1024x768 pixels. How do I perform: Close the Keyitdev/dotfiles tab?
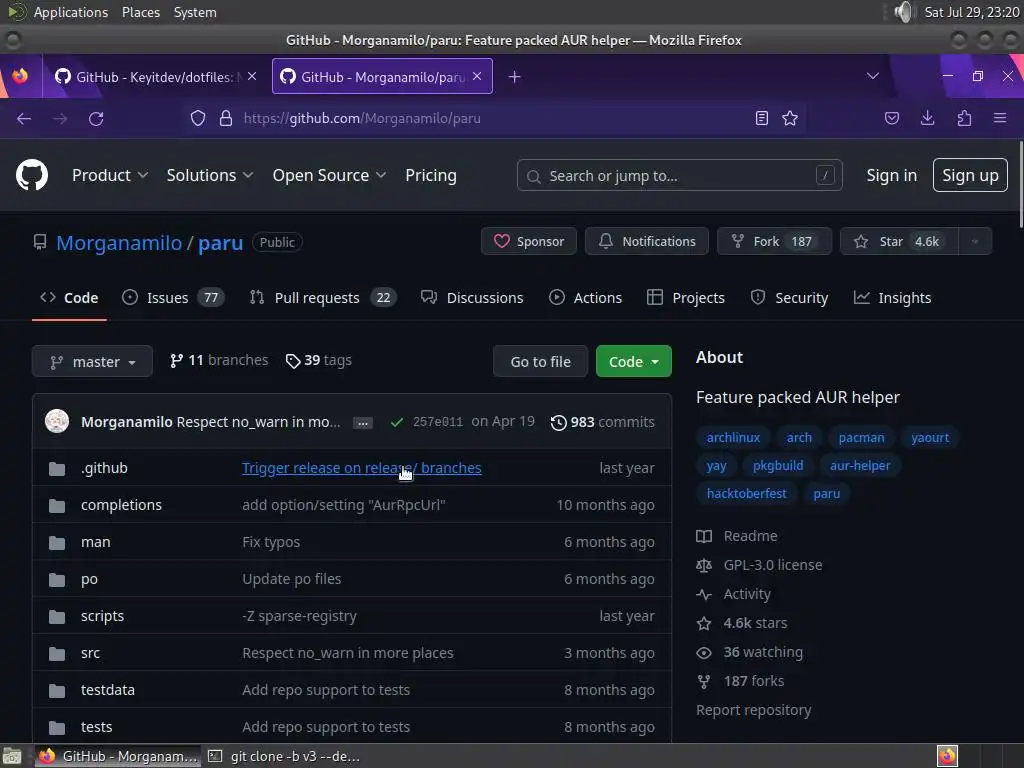252,76
